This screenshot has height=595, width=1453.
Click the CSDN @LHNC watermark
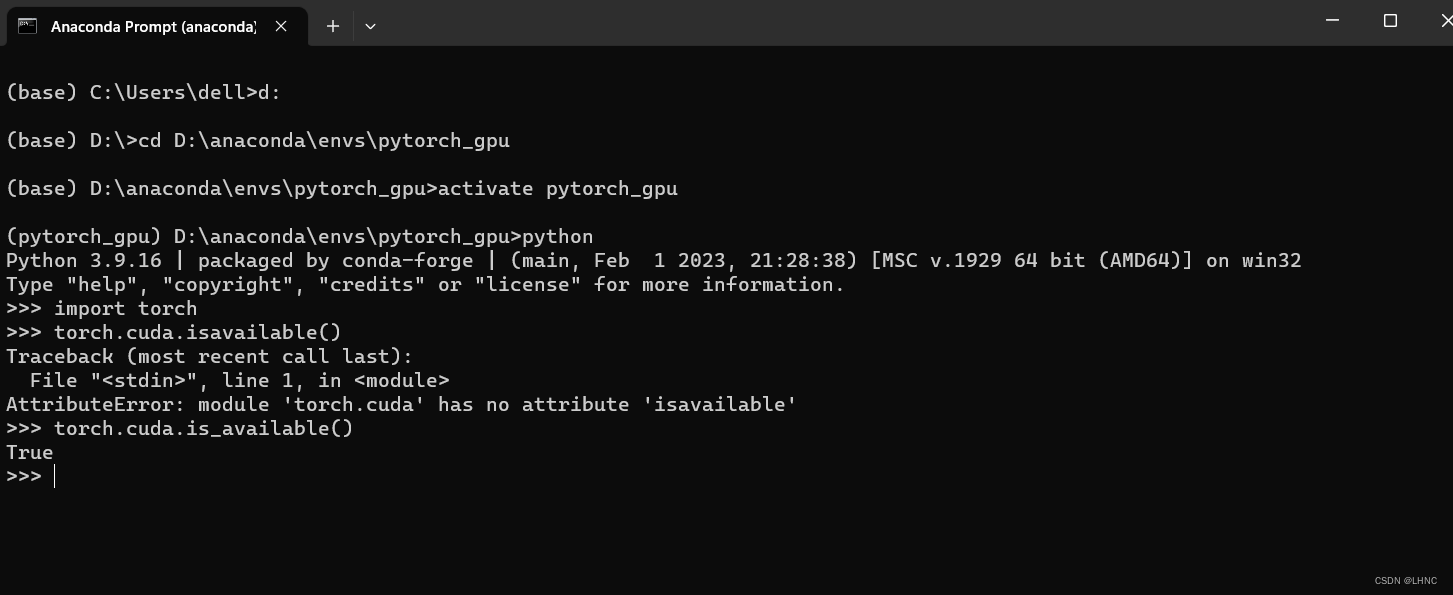1405,581
